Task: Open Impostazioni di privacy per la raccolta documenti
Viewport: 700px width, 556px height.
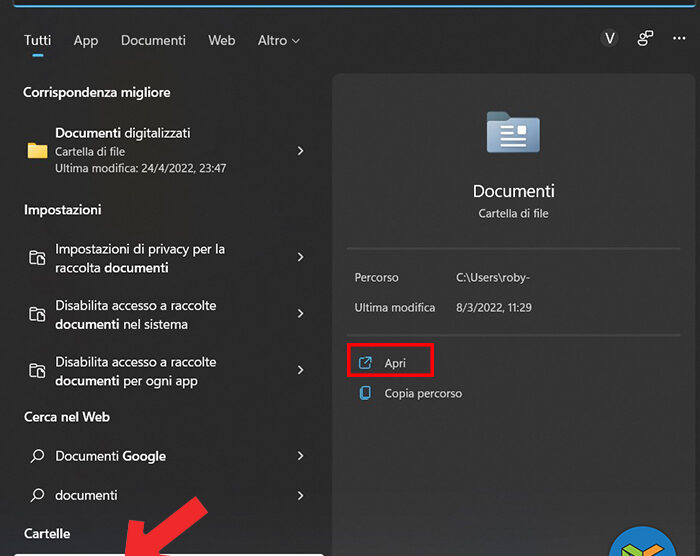Action: [140, 258]
